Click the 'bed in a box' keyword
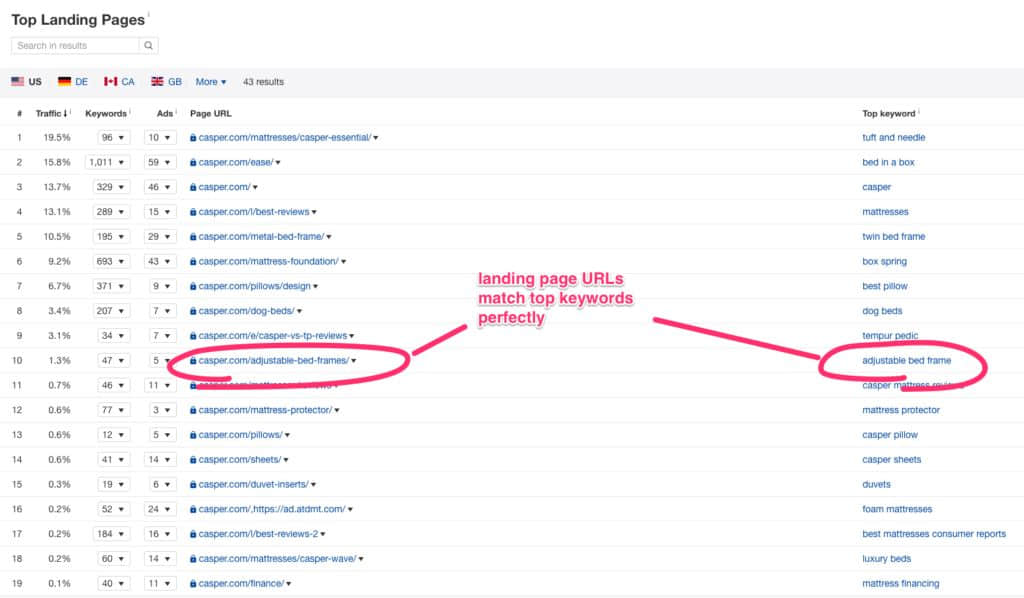 (888, 163)
